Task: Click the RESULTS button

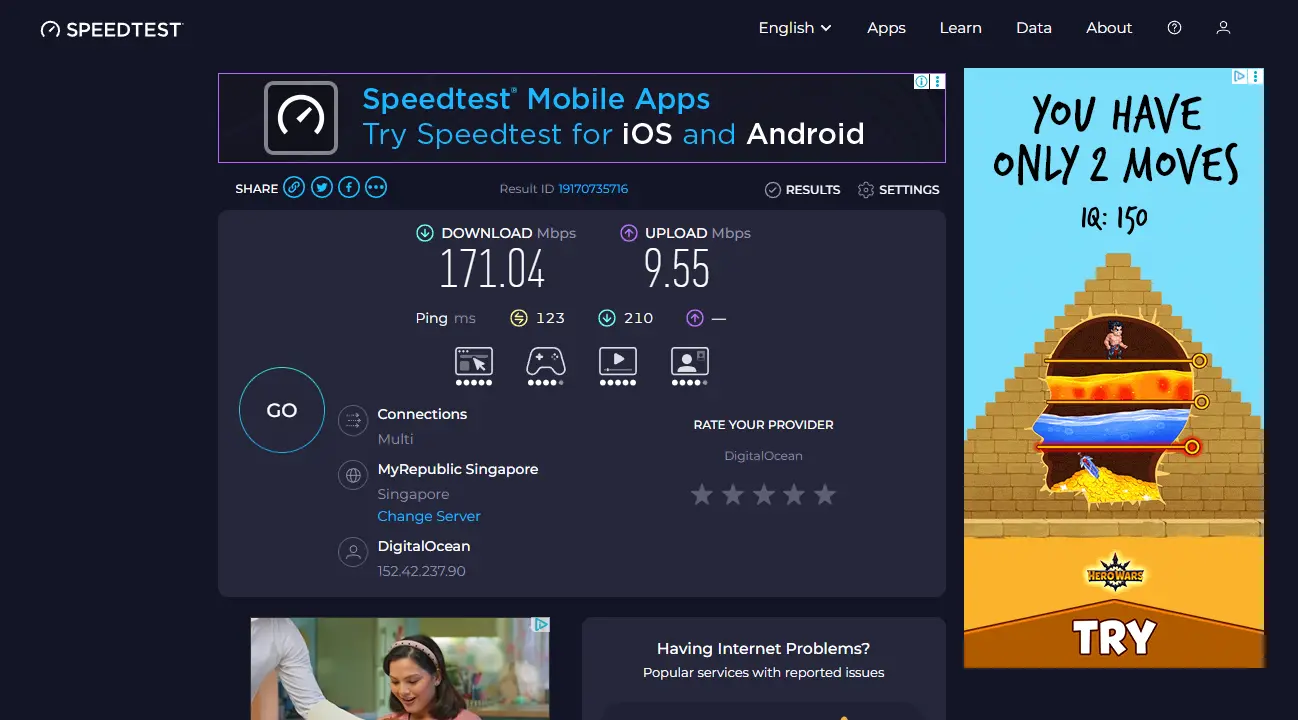Action: [x=802, y=190]
